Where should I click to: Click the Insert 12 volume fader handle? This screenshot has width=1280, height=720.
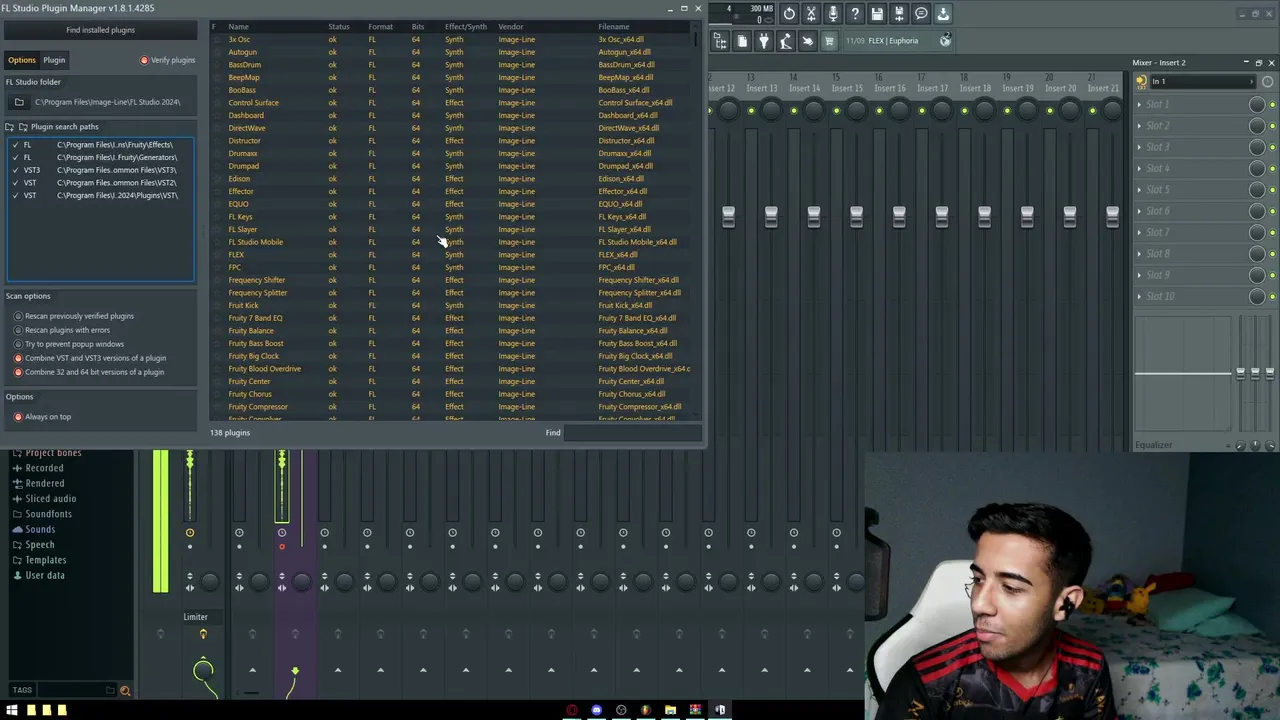coord(728,216)
